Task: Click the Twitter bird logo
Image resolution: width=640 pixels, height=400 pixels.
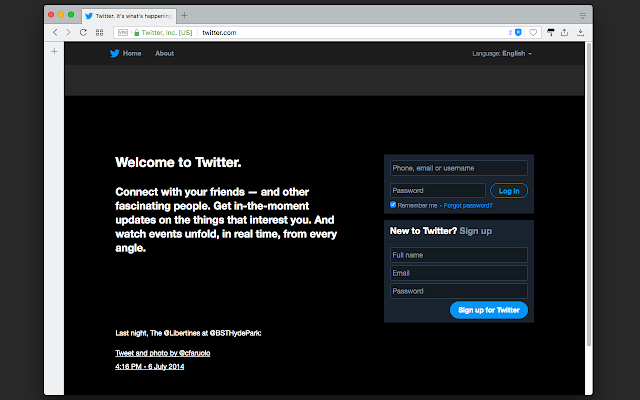Action: point(115,53)
